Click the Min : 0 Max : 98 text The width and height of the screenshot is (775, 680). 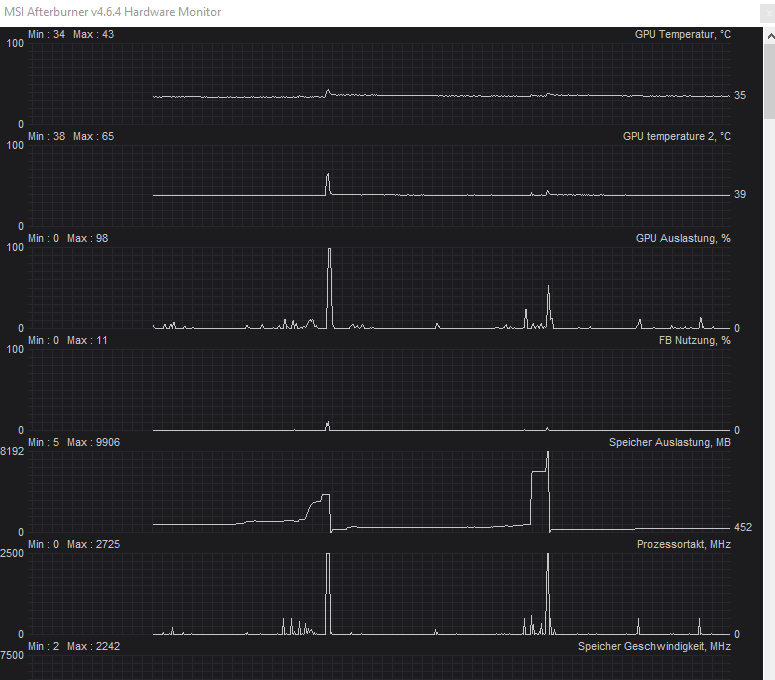68,238
